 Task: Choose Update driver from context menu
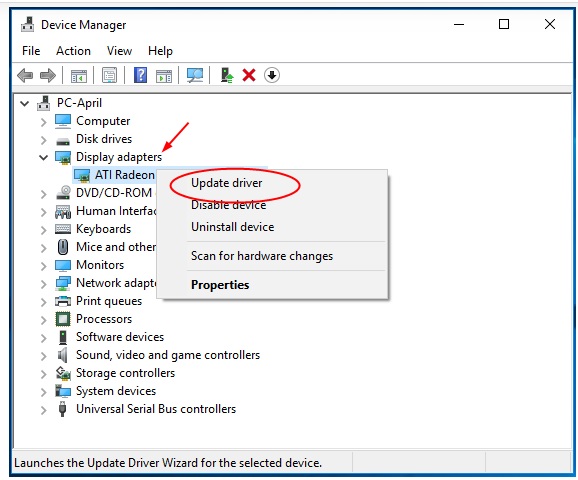click(x=227, y=183)
